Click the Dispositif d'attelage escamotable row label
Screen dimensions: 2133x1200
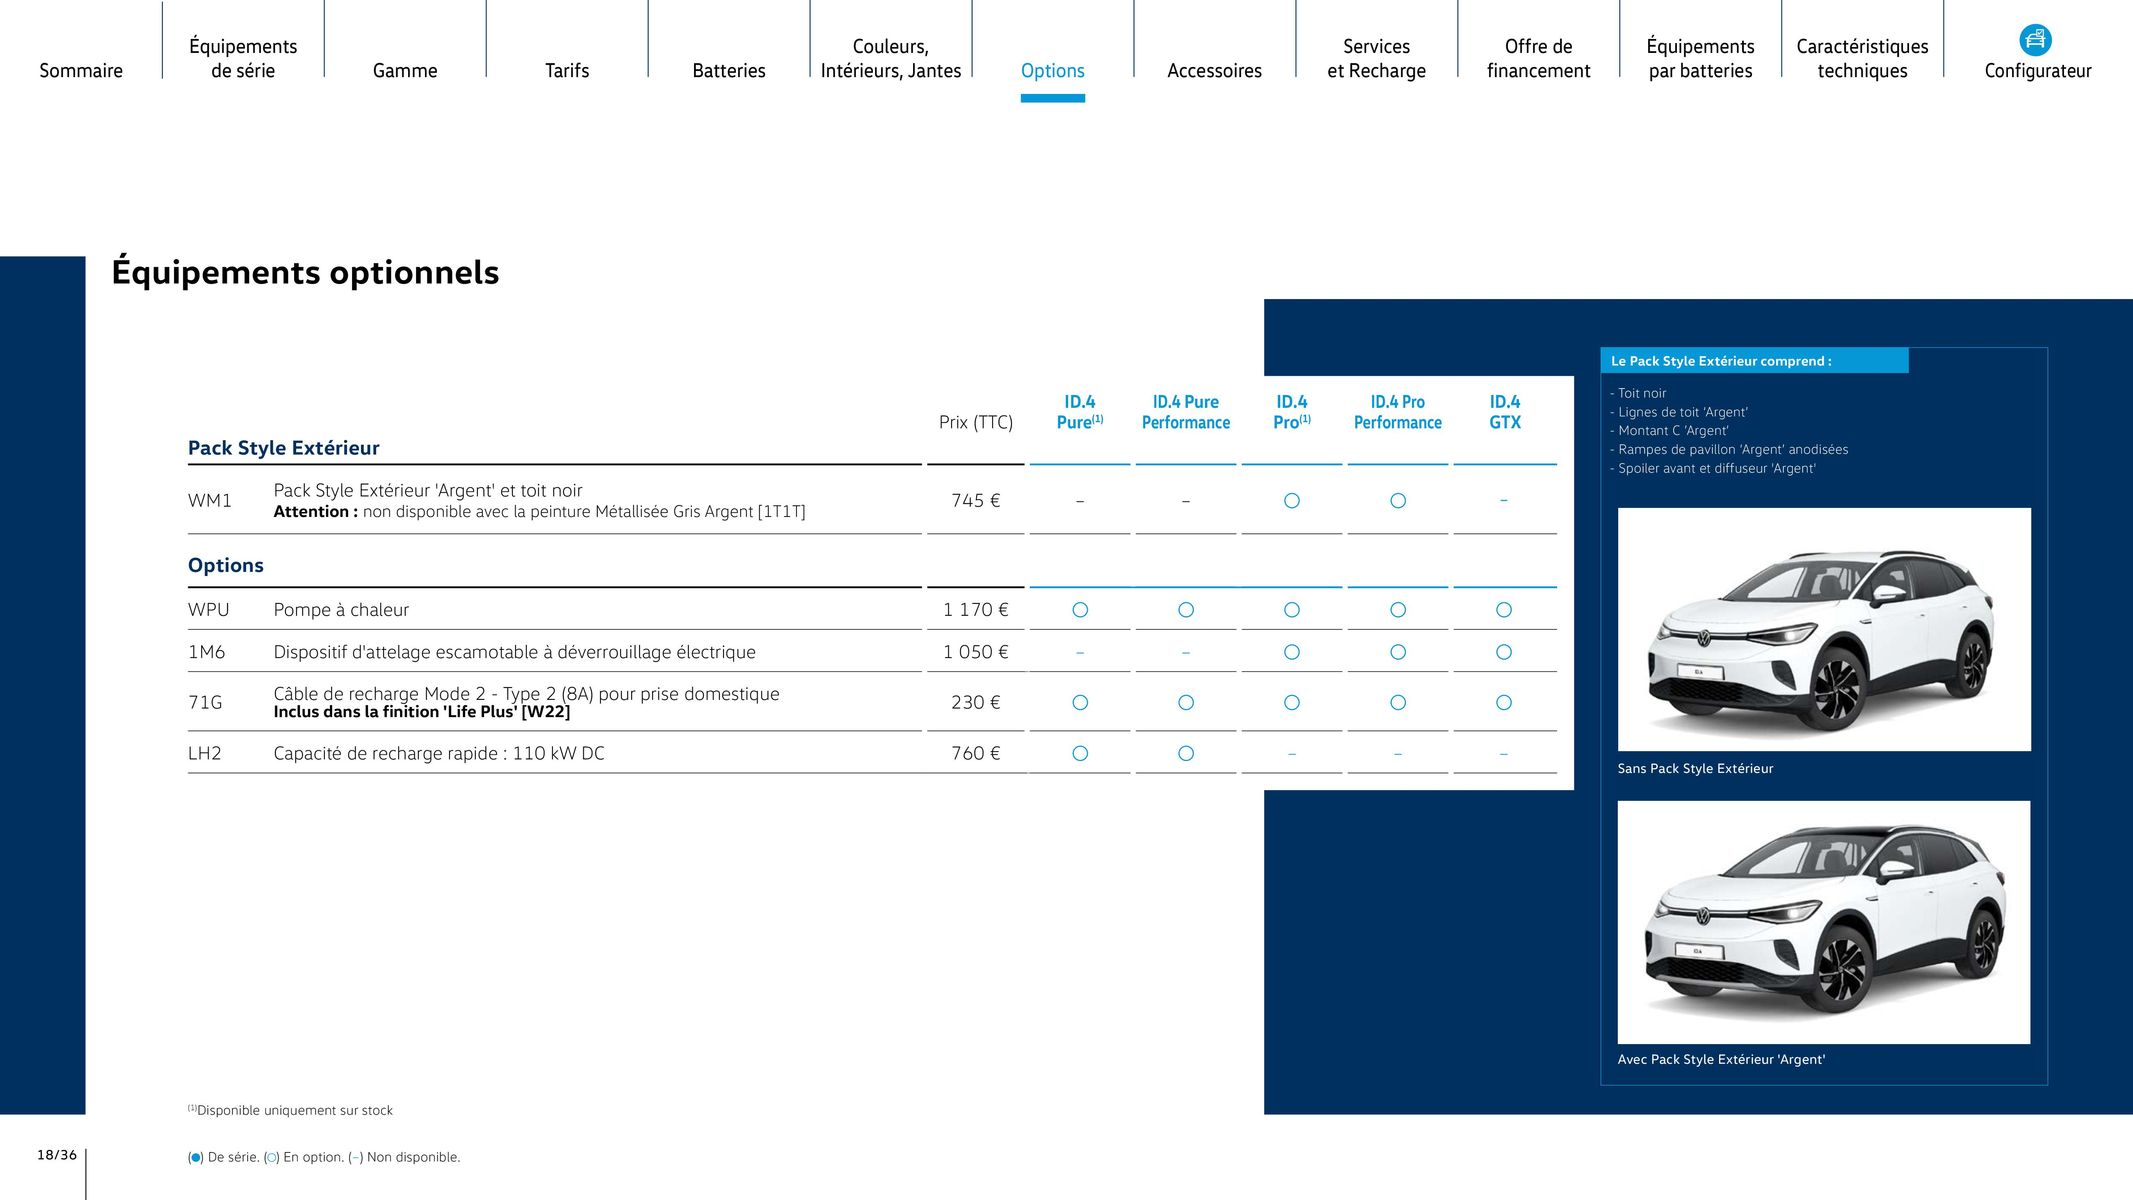point(515,652)
